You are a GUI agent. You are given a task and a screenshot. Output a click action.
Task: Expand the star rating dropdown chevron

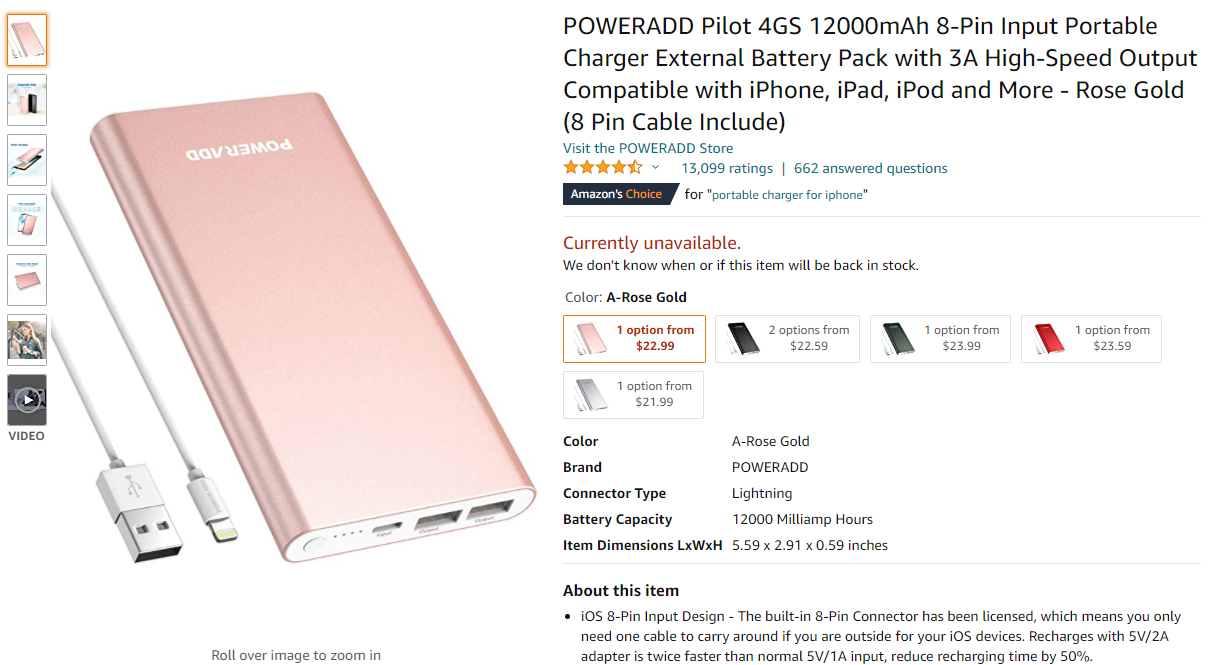655,168
